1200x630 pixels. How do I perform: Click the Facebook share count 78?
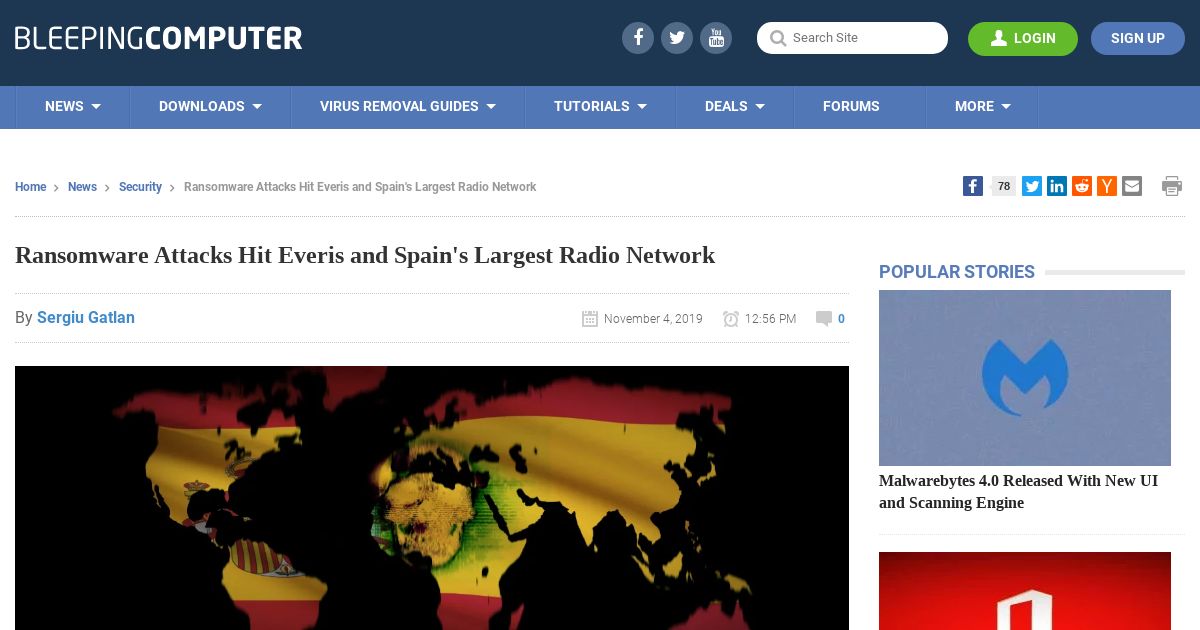[1004, 186]
